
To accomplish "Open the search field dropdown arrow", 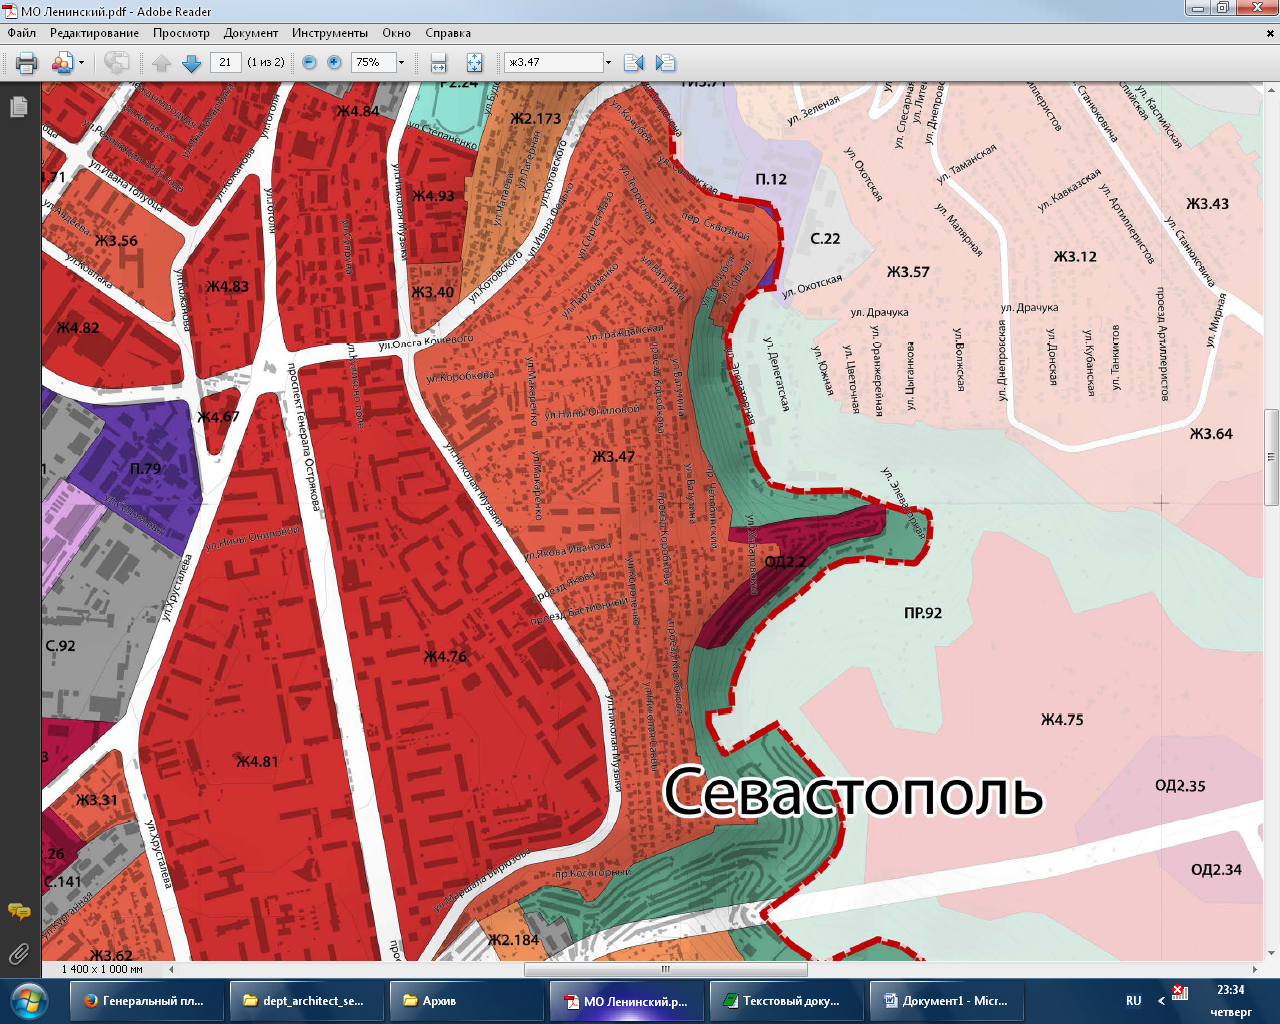I will [x=608, y=62].
